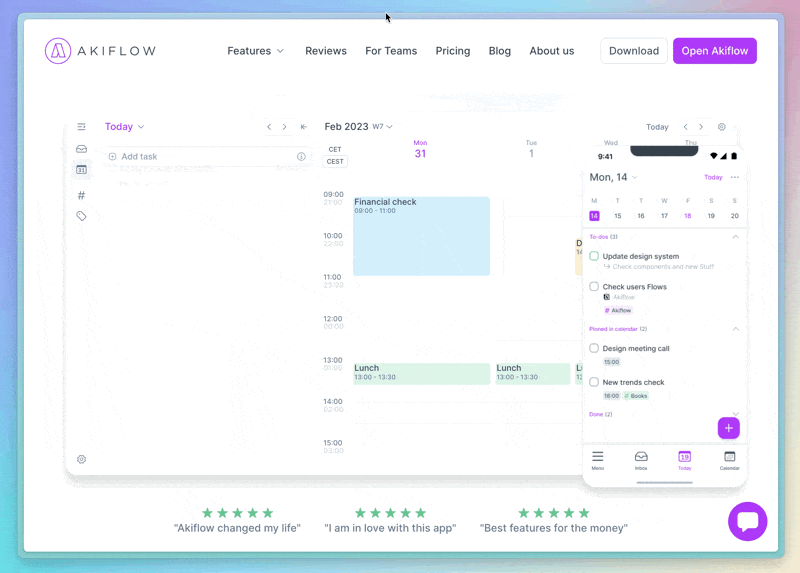
Task: Expand the Done section
Action: tap(735, 414)
